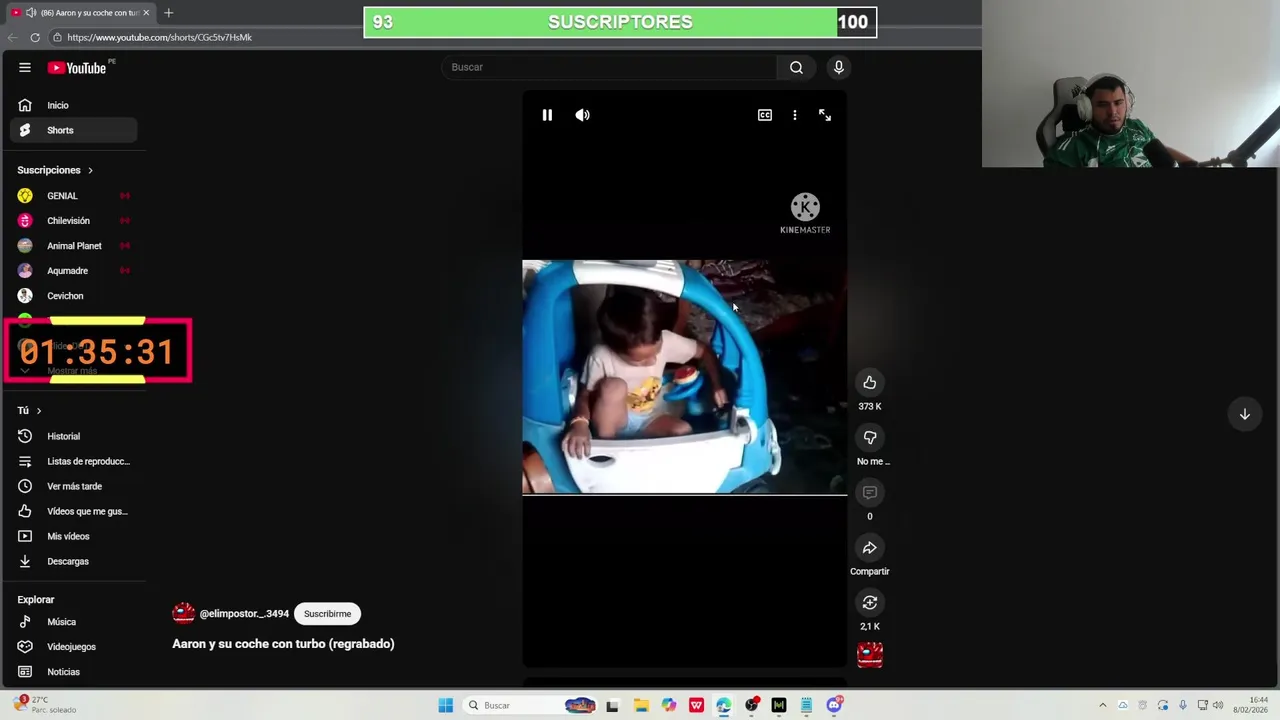Open the comments panel icon

pyautogui.click(x=870, y=492)
